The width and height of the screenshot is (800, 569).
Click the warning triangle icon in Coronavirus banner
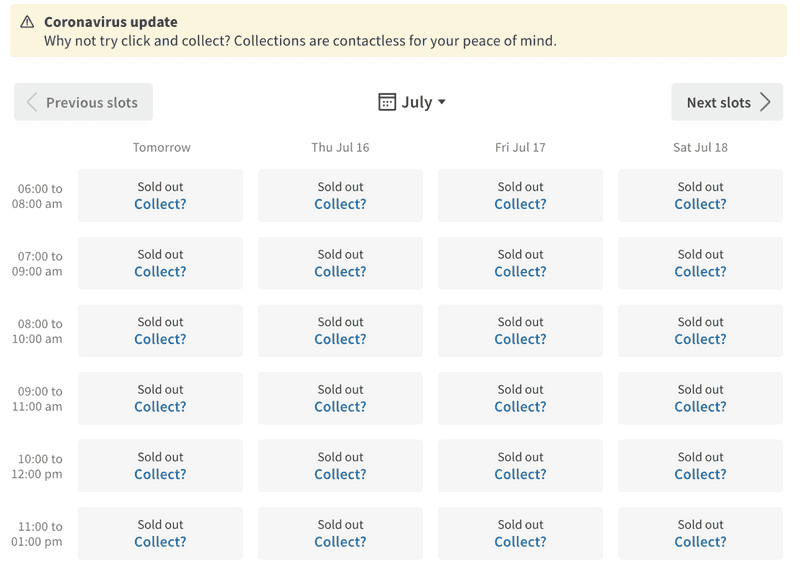tap(27, 22)
